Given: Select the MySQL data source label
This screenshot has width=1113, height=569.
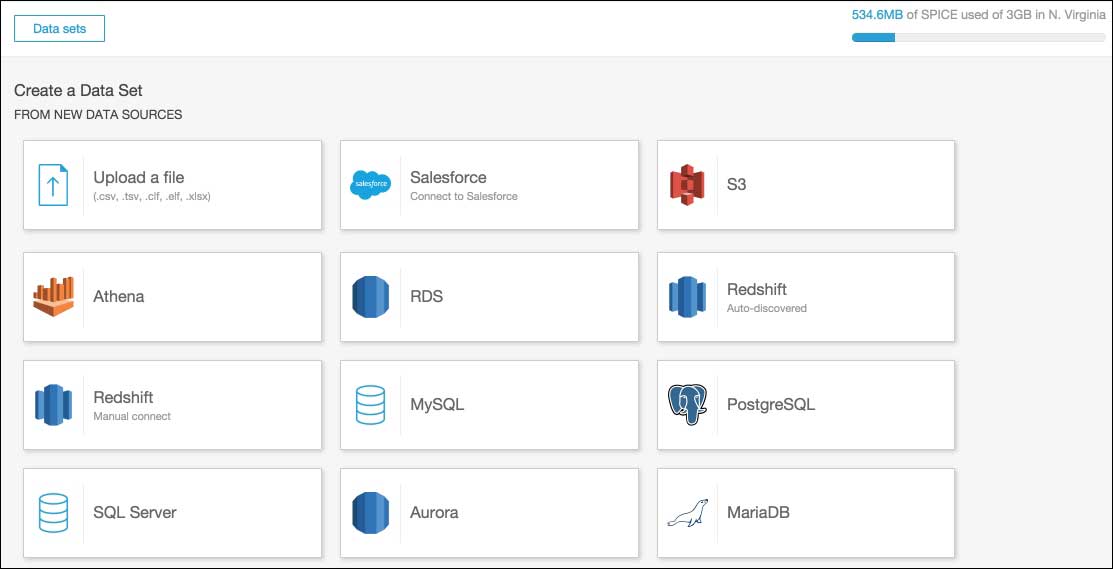Looking at the screenshot, I should pyautogui.click(x=437, y=405).
